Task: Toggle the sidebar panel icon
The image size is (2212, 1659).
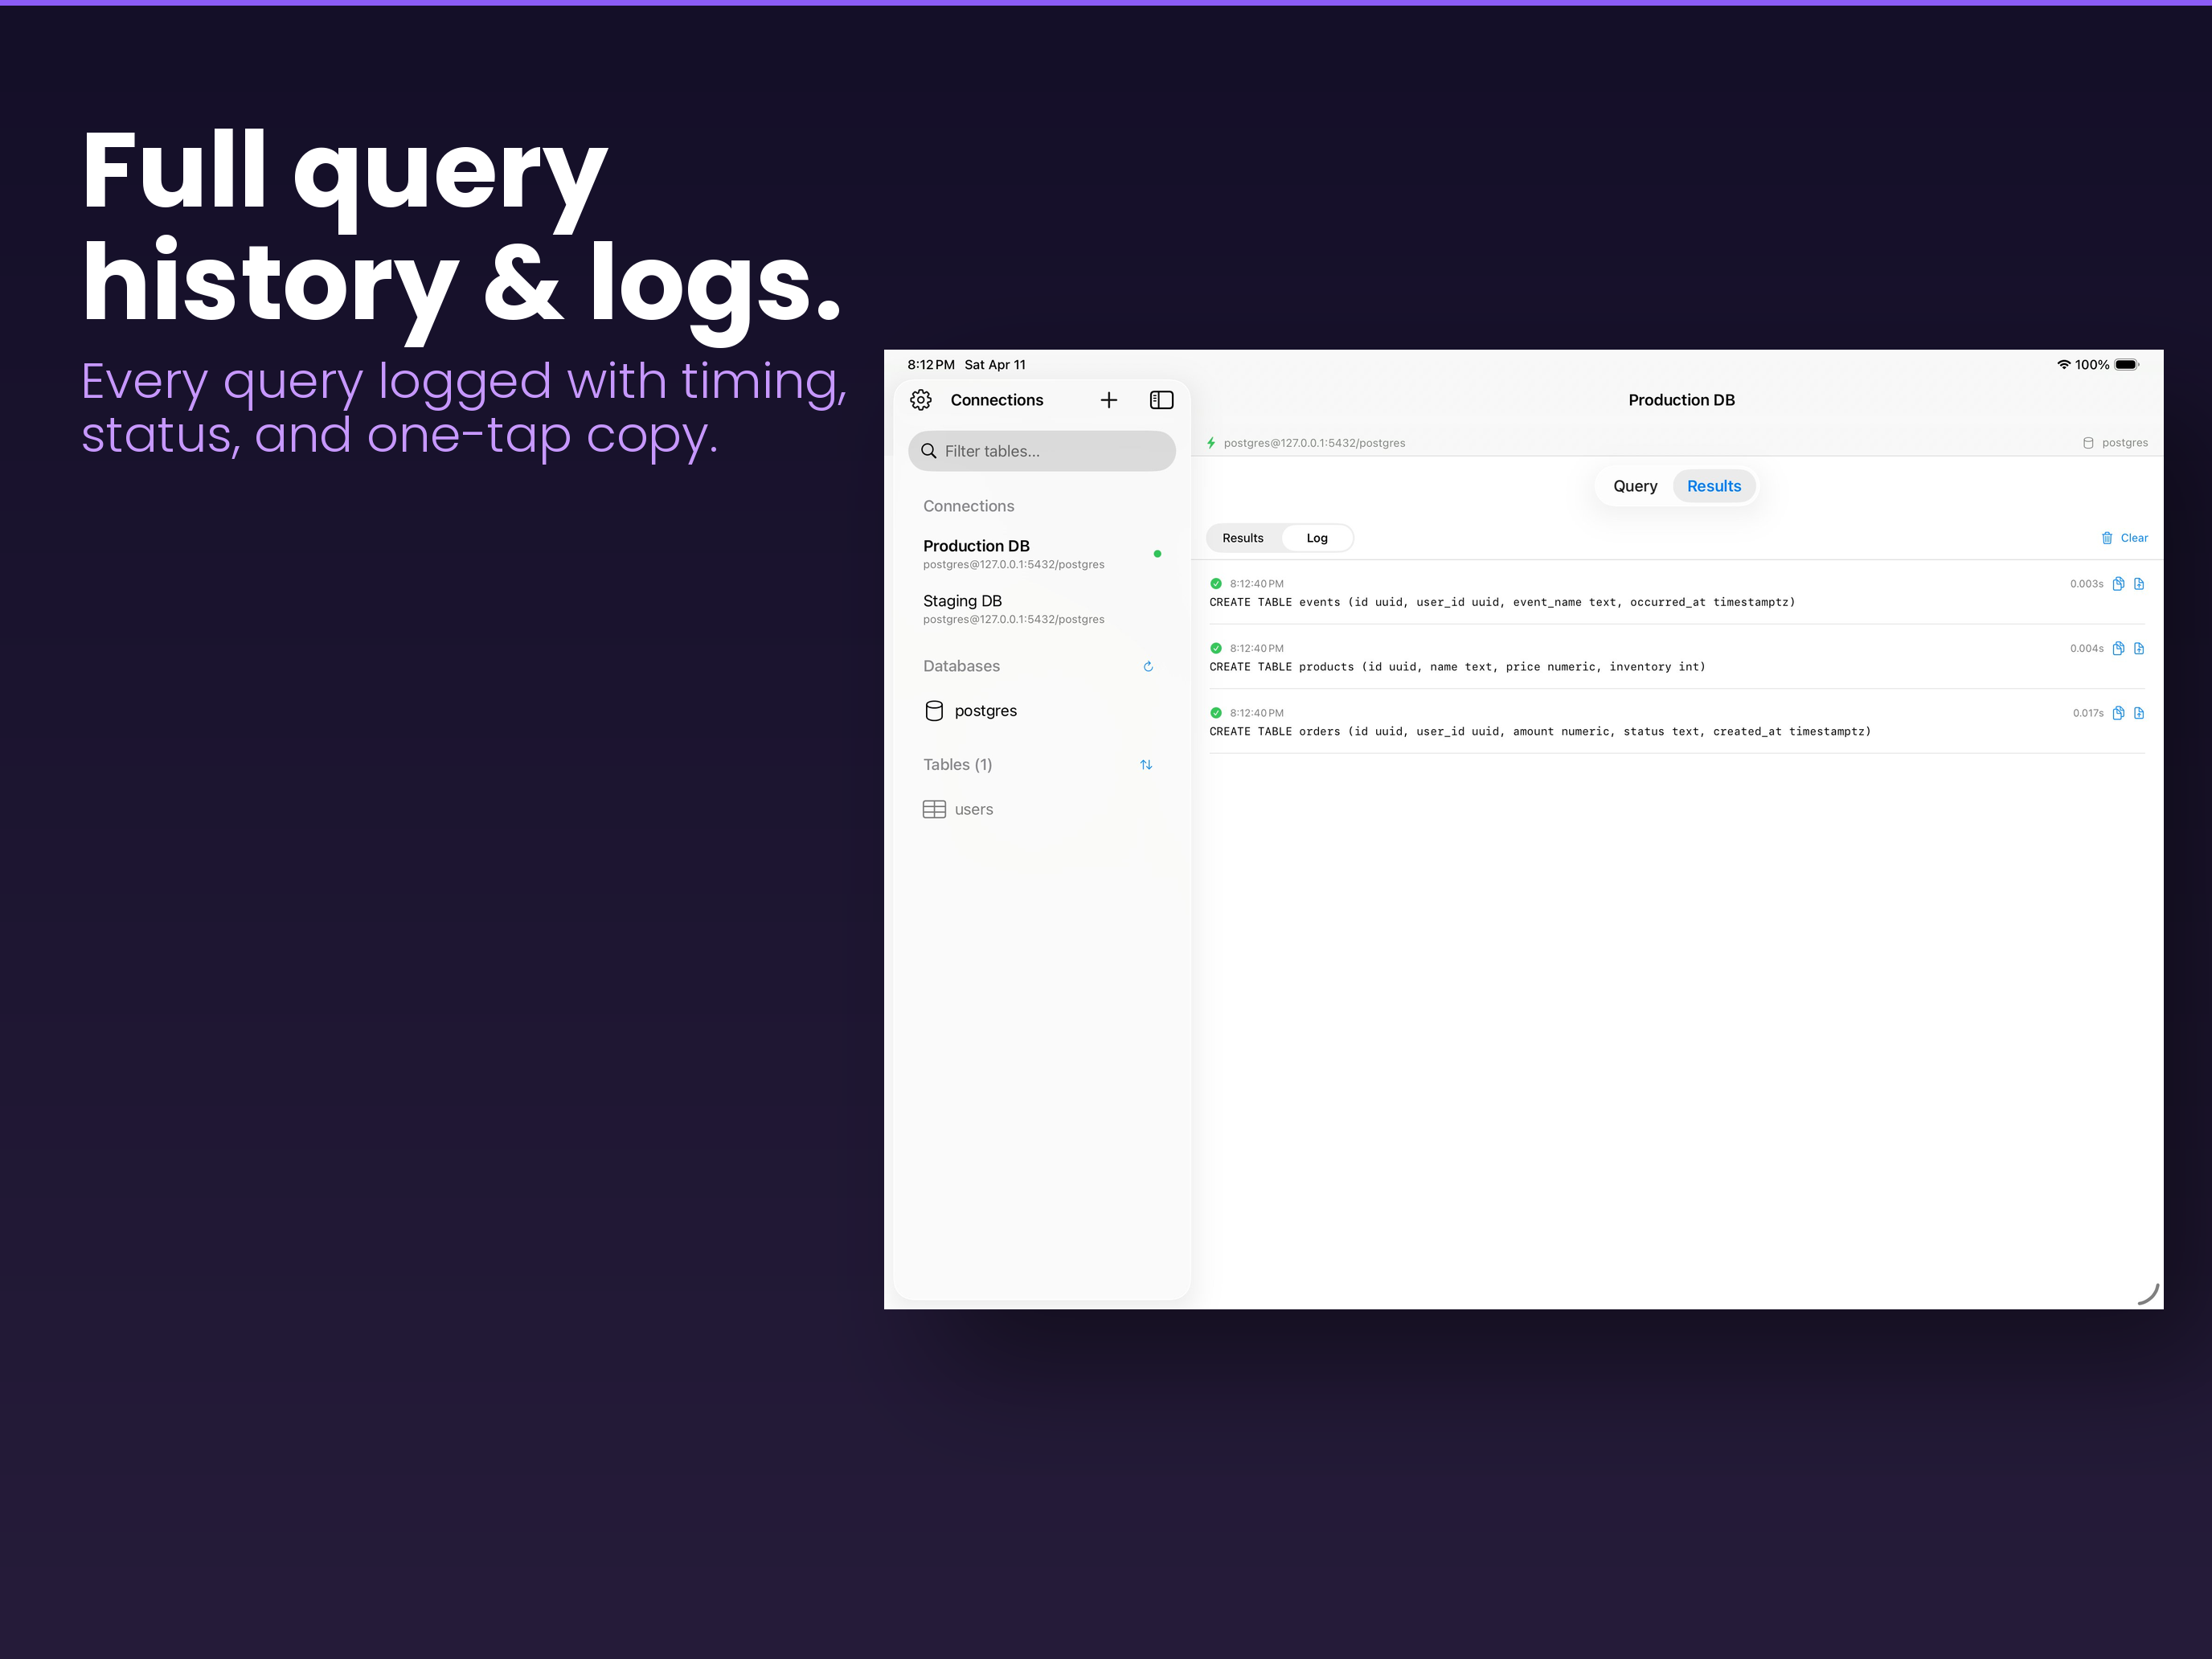Action: (x=1161, y=400)
